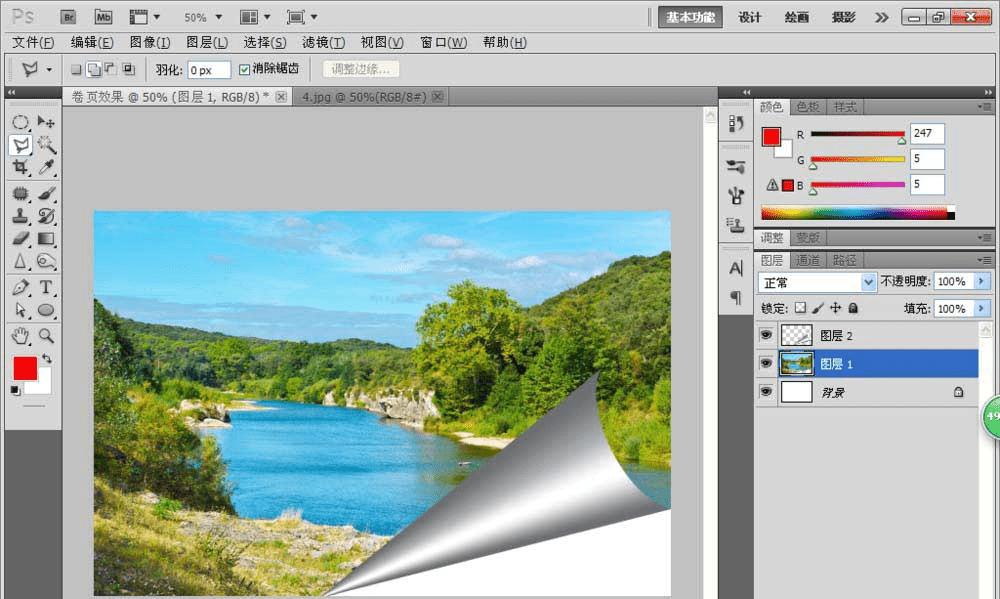Toggle anti-alias checkbox 消除锯齿
The height and width of the screenshot is (599, 1000).
[x=244, y=70]
